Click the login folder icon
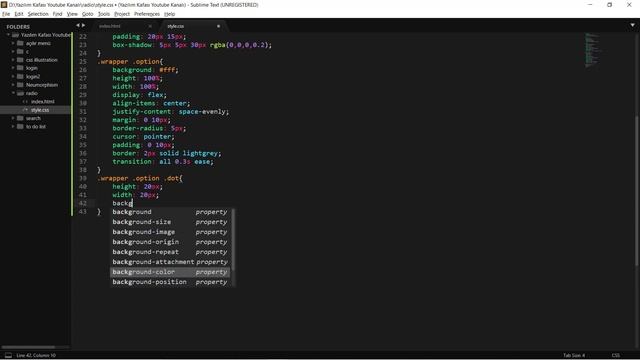The image size is (640, 360). 20,68
